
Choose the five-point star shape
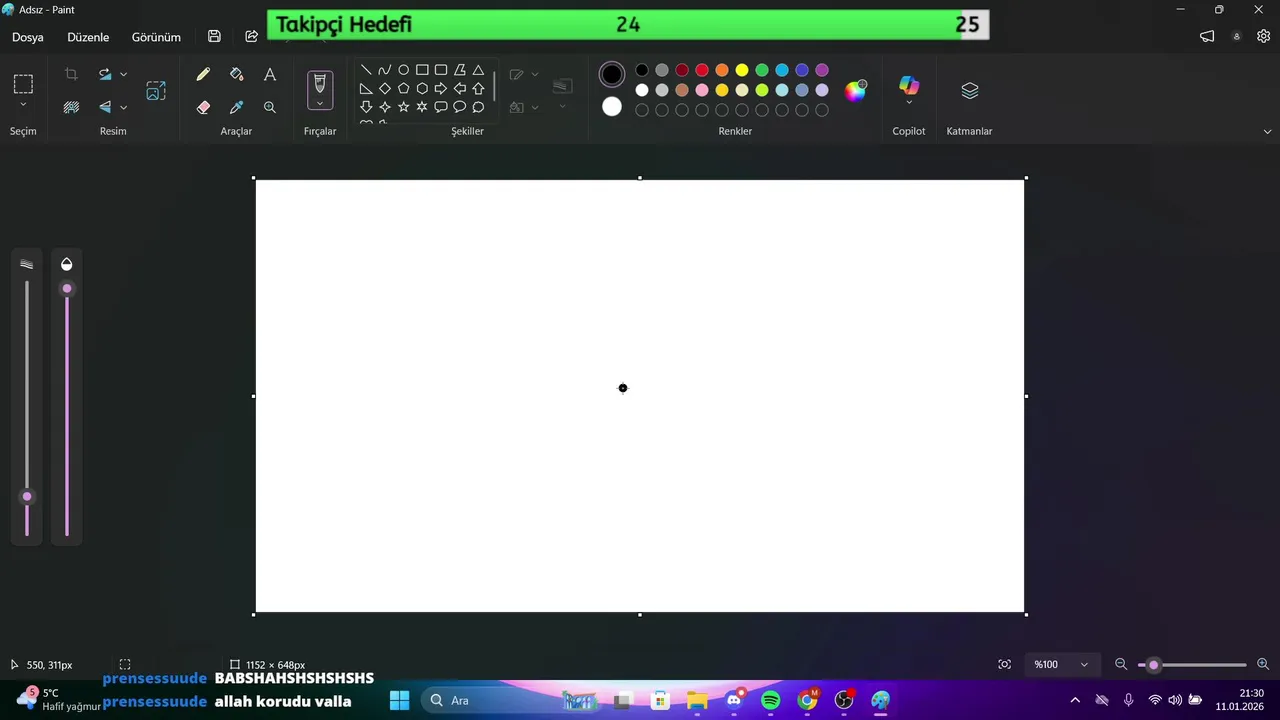(403, 107)
